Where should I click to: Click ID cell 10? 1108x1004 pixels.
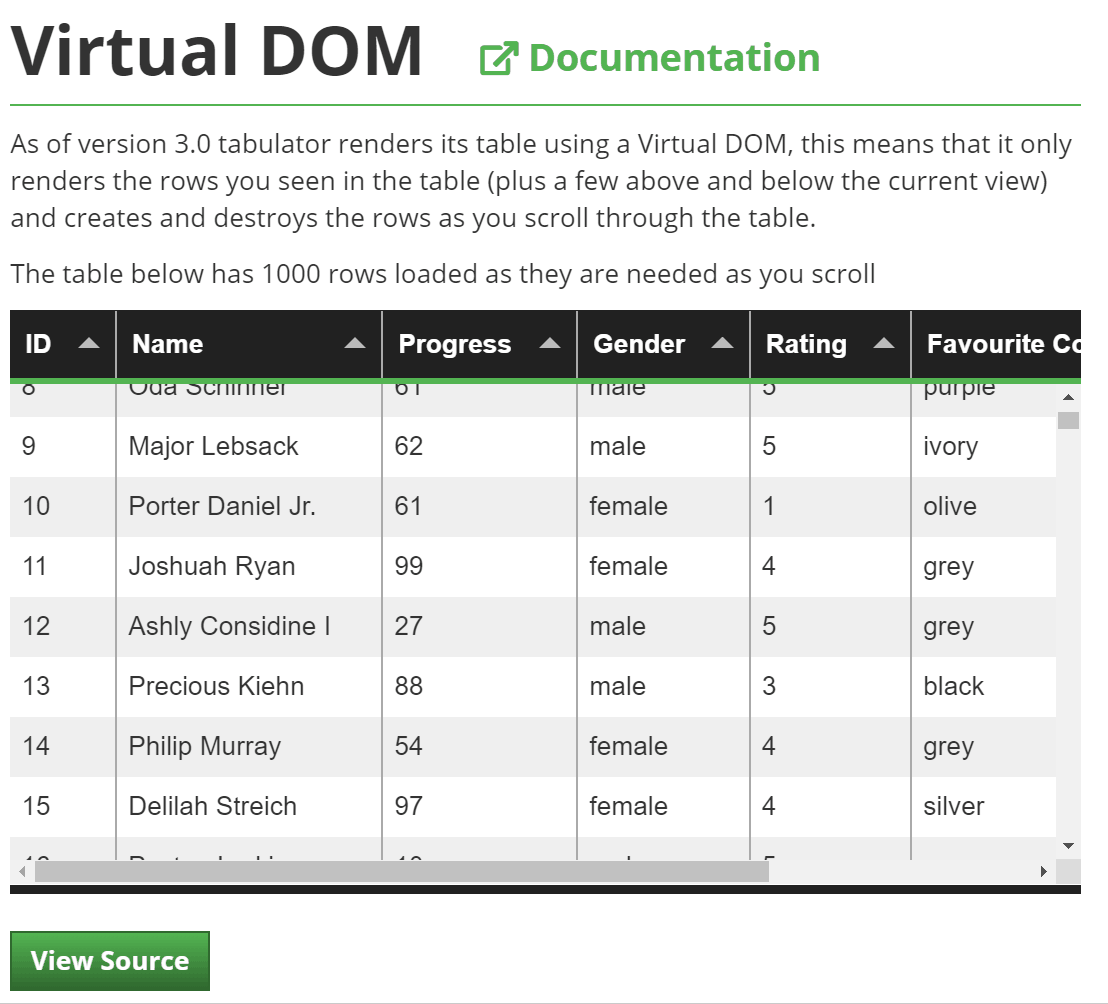[63, 507]
